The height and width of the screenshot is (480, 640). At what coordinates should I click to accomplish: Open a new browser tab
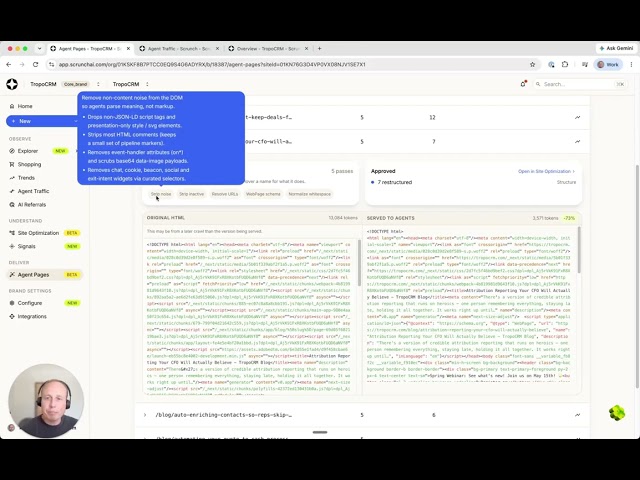319,49
